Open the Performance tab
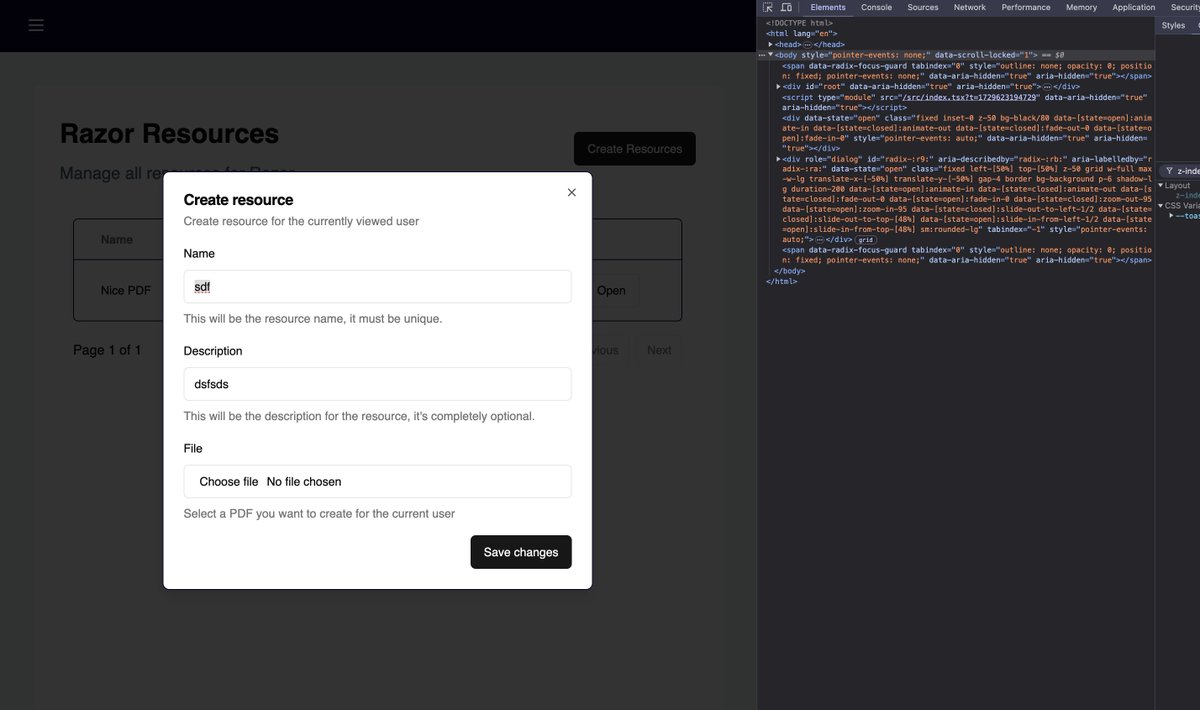Image resolution: width=1200 pixels, height=710 pixels. pyautogui.click(x=1026, y=7)
